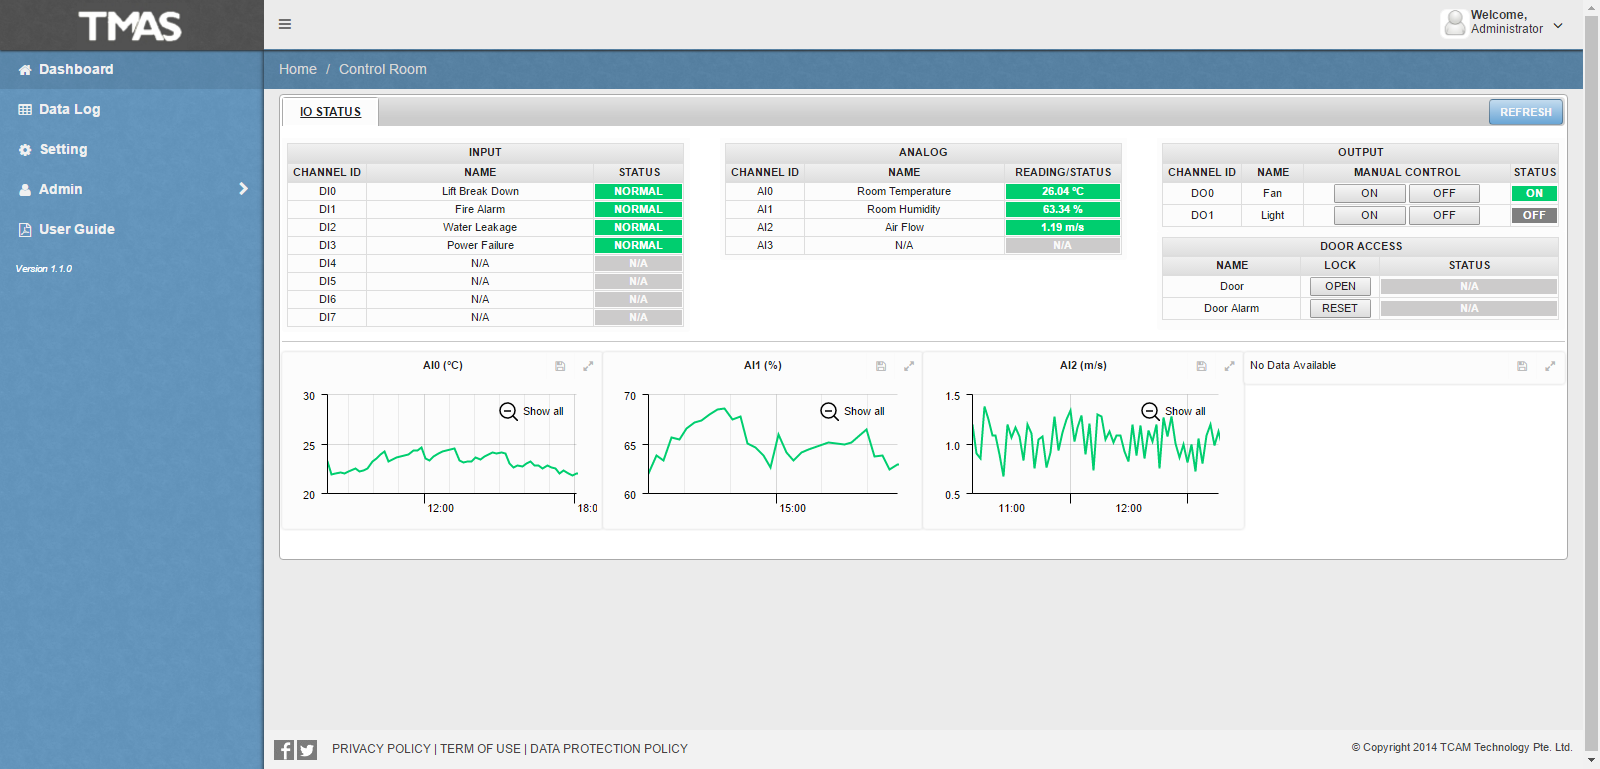Expand the Admin sidebar submenu

243,189
